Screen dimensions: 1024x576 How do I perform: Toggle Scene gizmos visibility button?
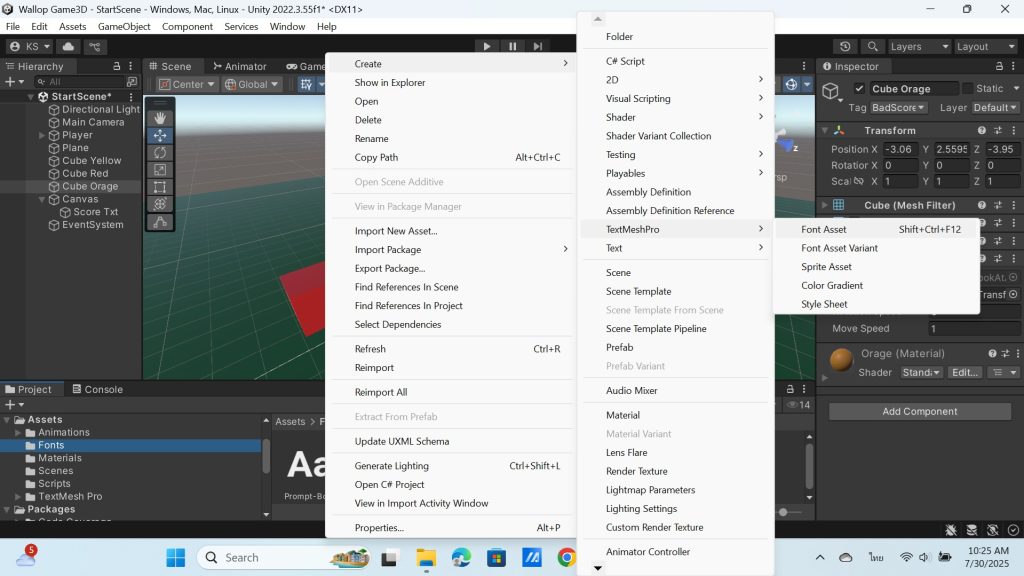(x=792, y=84)
